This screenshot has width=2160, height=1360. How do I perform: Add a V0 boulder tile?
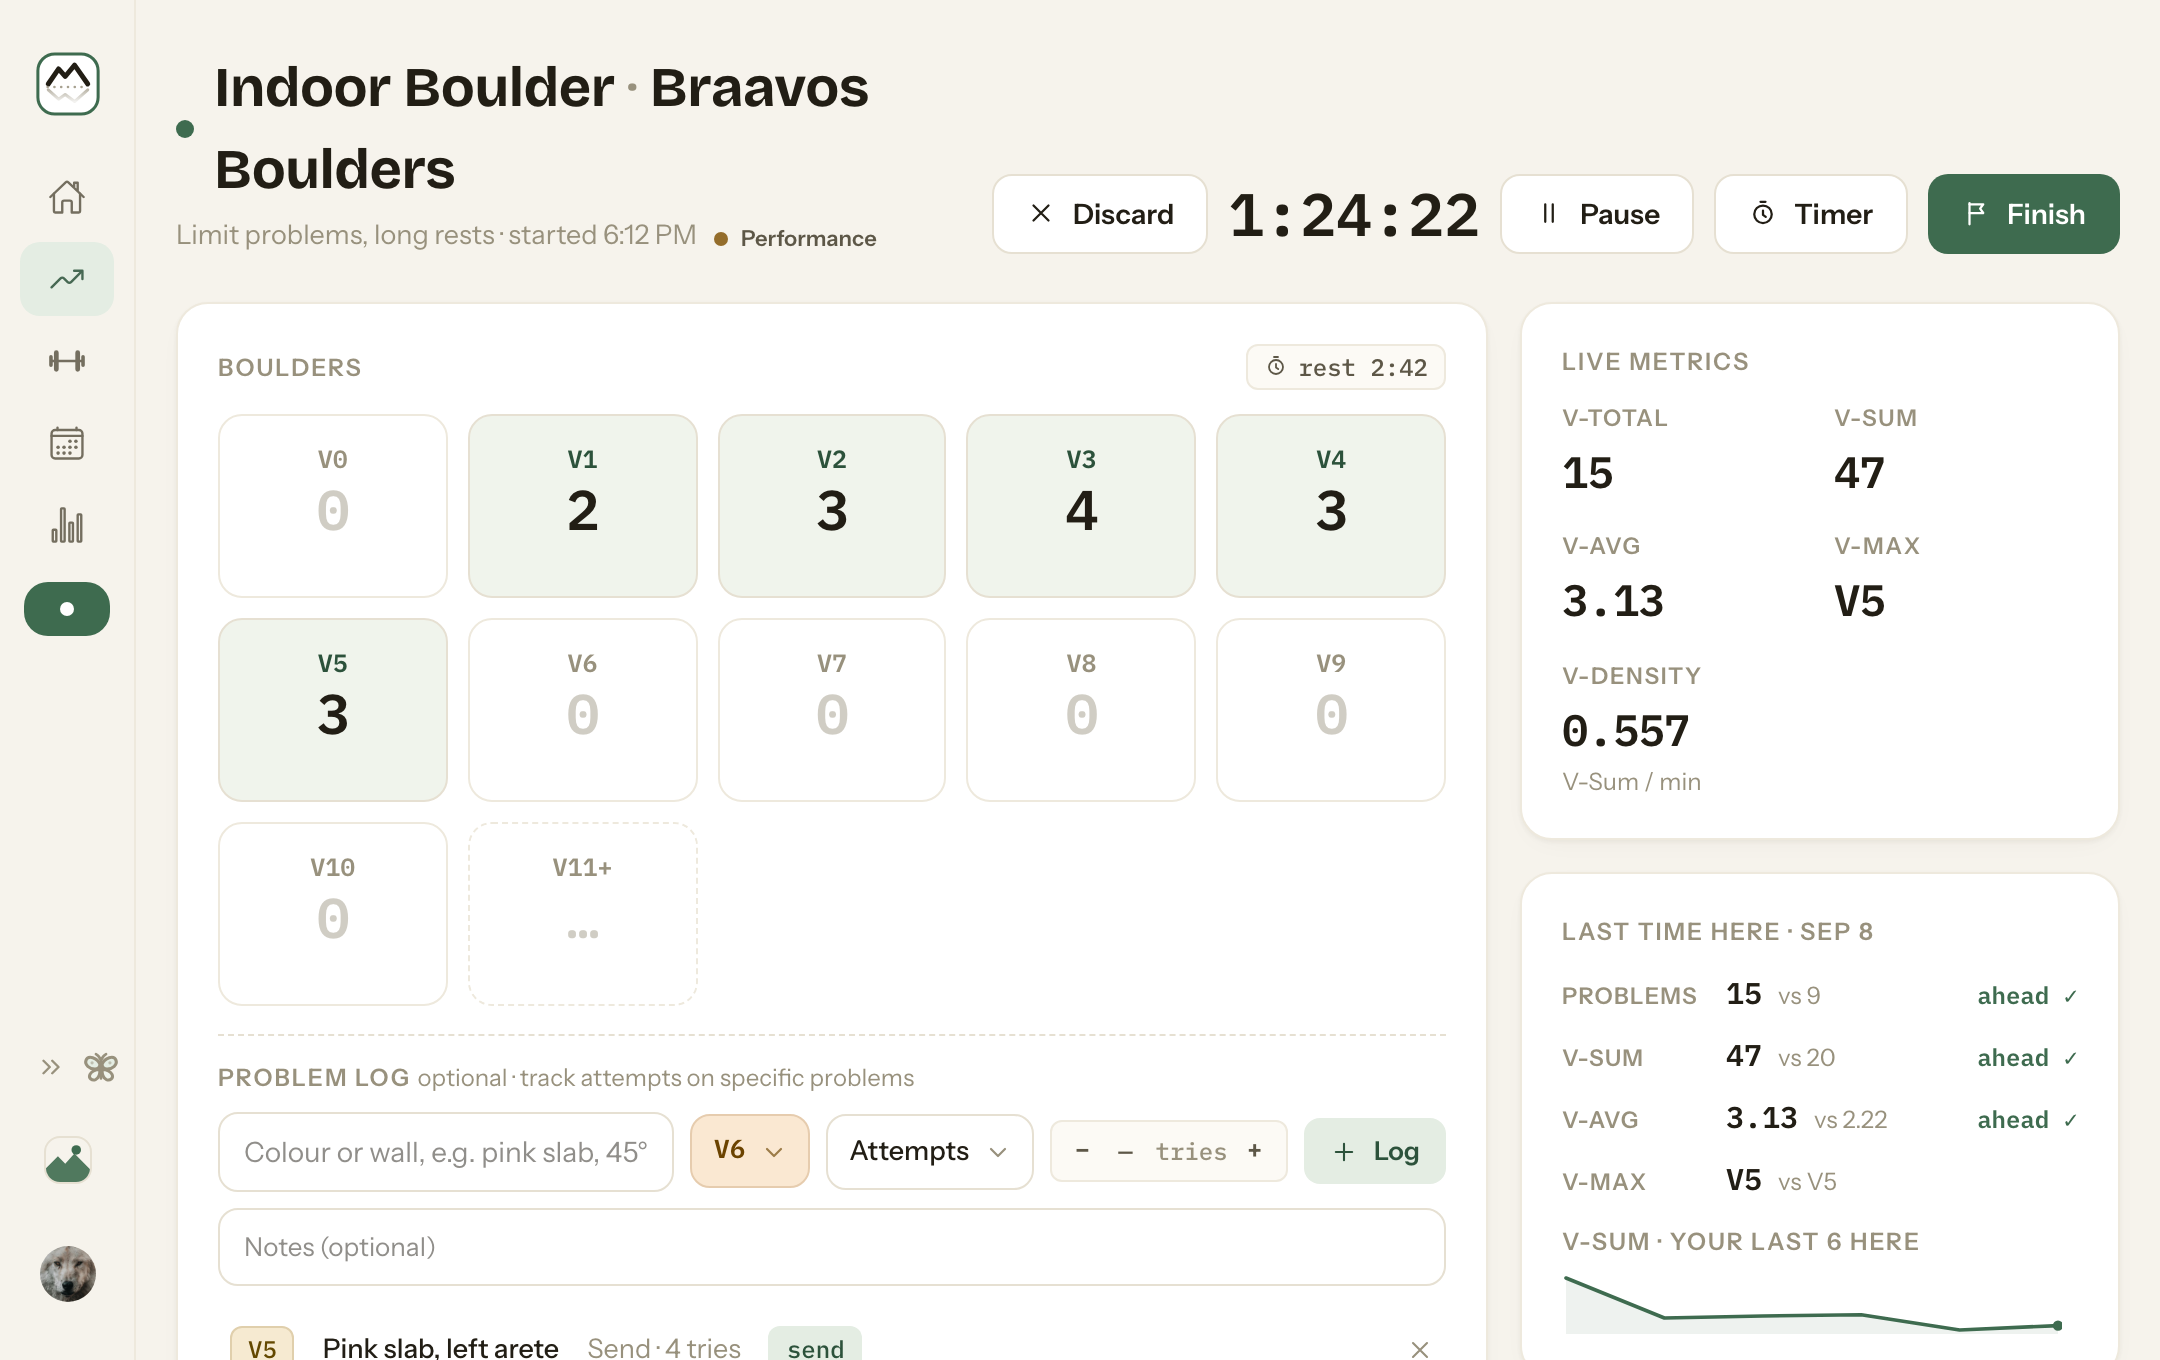(x=333, y=506)
